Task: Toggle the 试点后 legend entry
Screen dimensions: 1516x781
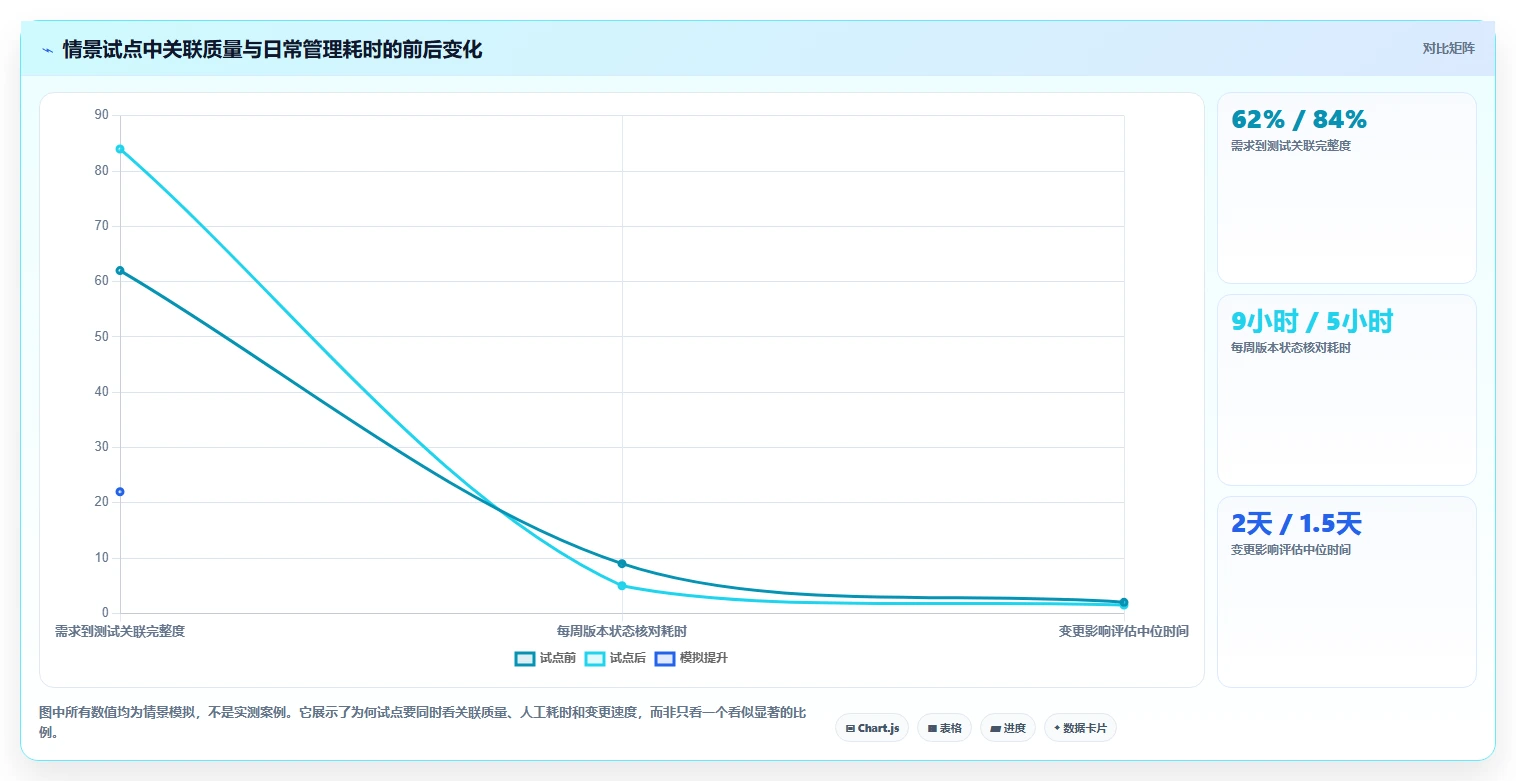Action: click(x=615, y=658)
